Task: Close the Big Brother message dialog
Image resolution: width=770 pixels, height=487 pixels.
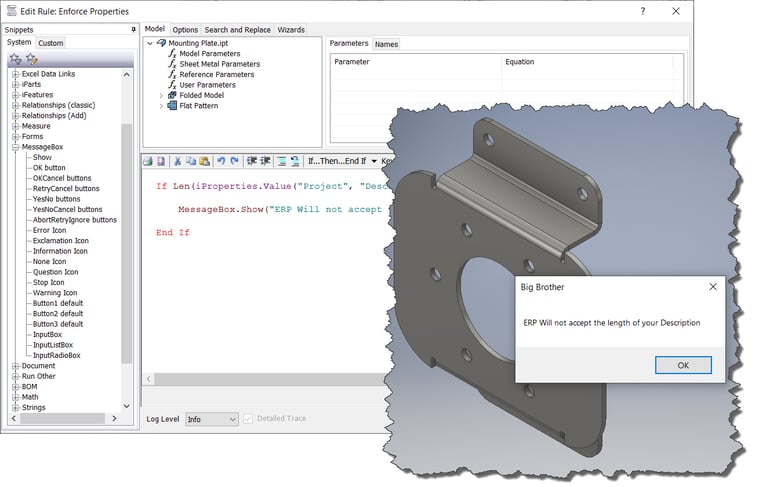Action: pos(713,287)
